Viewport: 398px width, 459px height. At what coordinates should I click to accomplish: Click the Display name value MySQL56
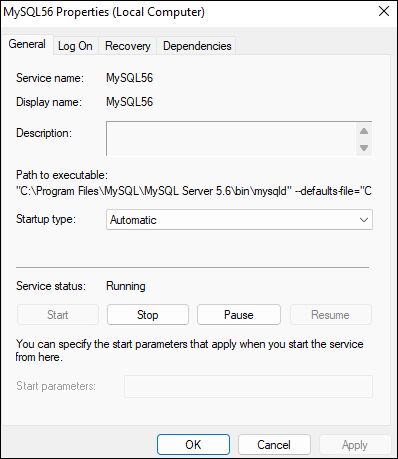(x=129, y=102)
